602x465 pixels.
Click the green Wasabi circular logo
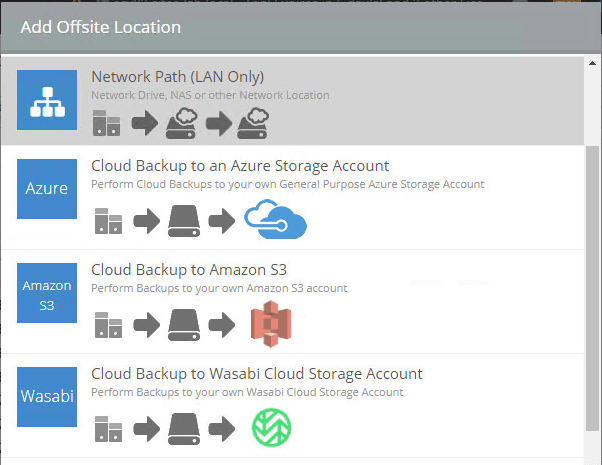(270, 428)
